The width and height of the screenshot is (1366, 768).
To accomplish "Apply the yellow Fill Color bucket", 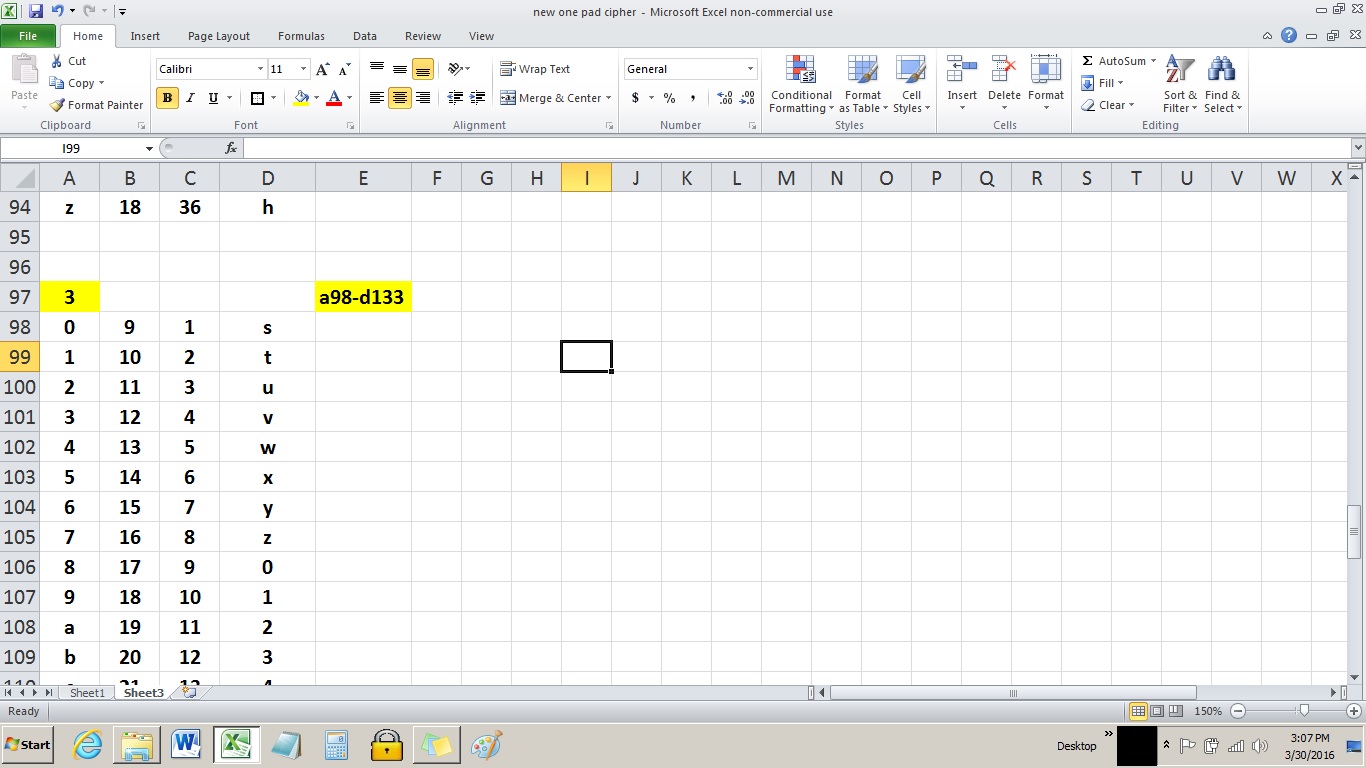I will (301, 98).
